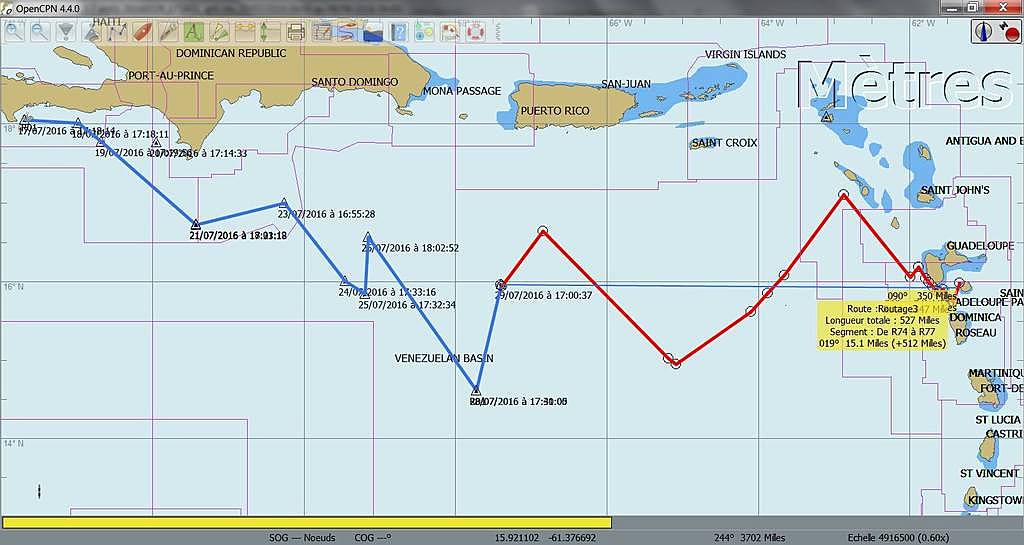Toggle Auto Follow red boat icon
This screenshot has height=545, width=1024.
142,31
